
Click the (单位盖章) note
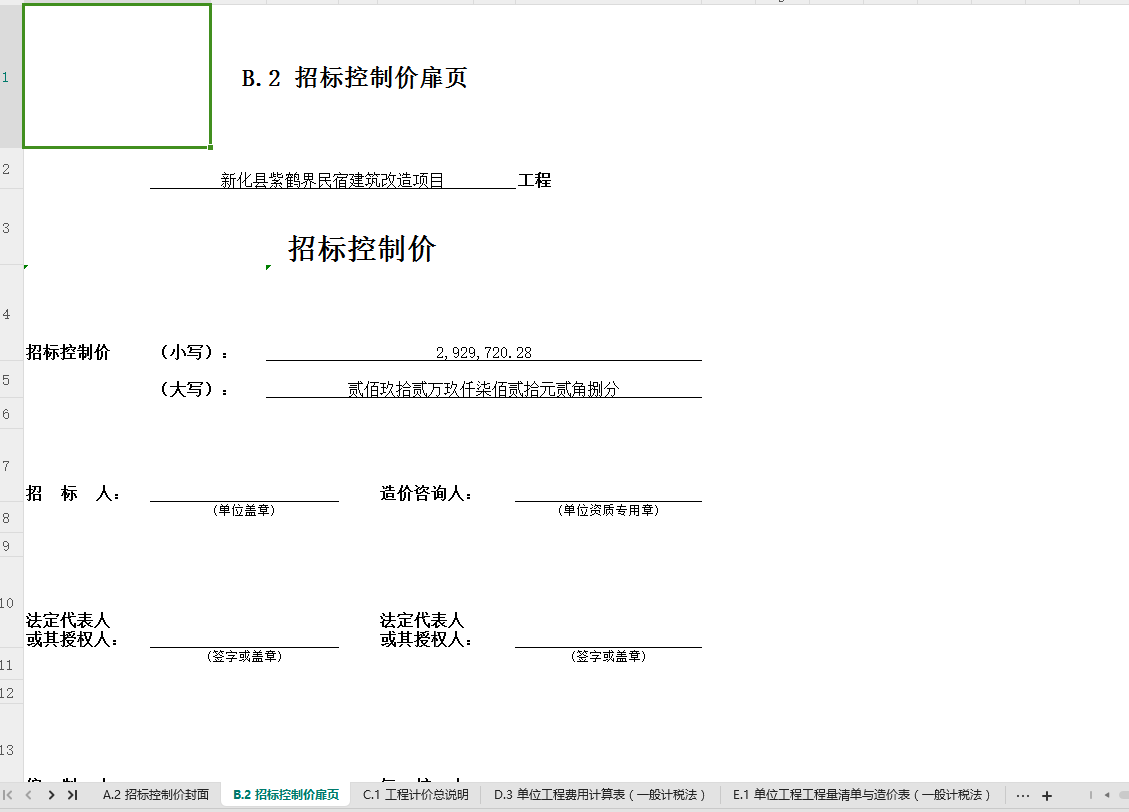pos(244,510)
